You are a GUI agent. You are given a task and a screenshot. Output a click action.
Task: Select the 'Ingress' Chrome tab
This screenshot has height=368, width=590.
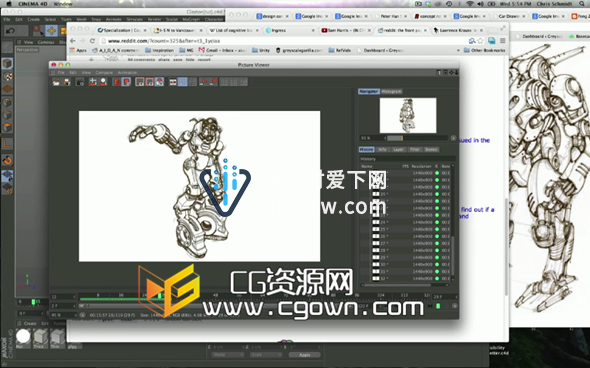coord(290,30)
